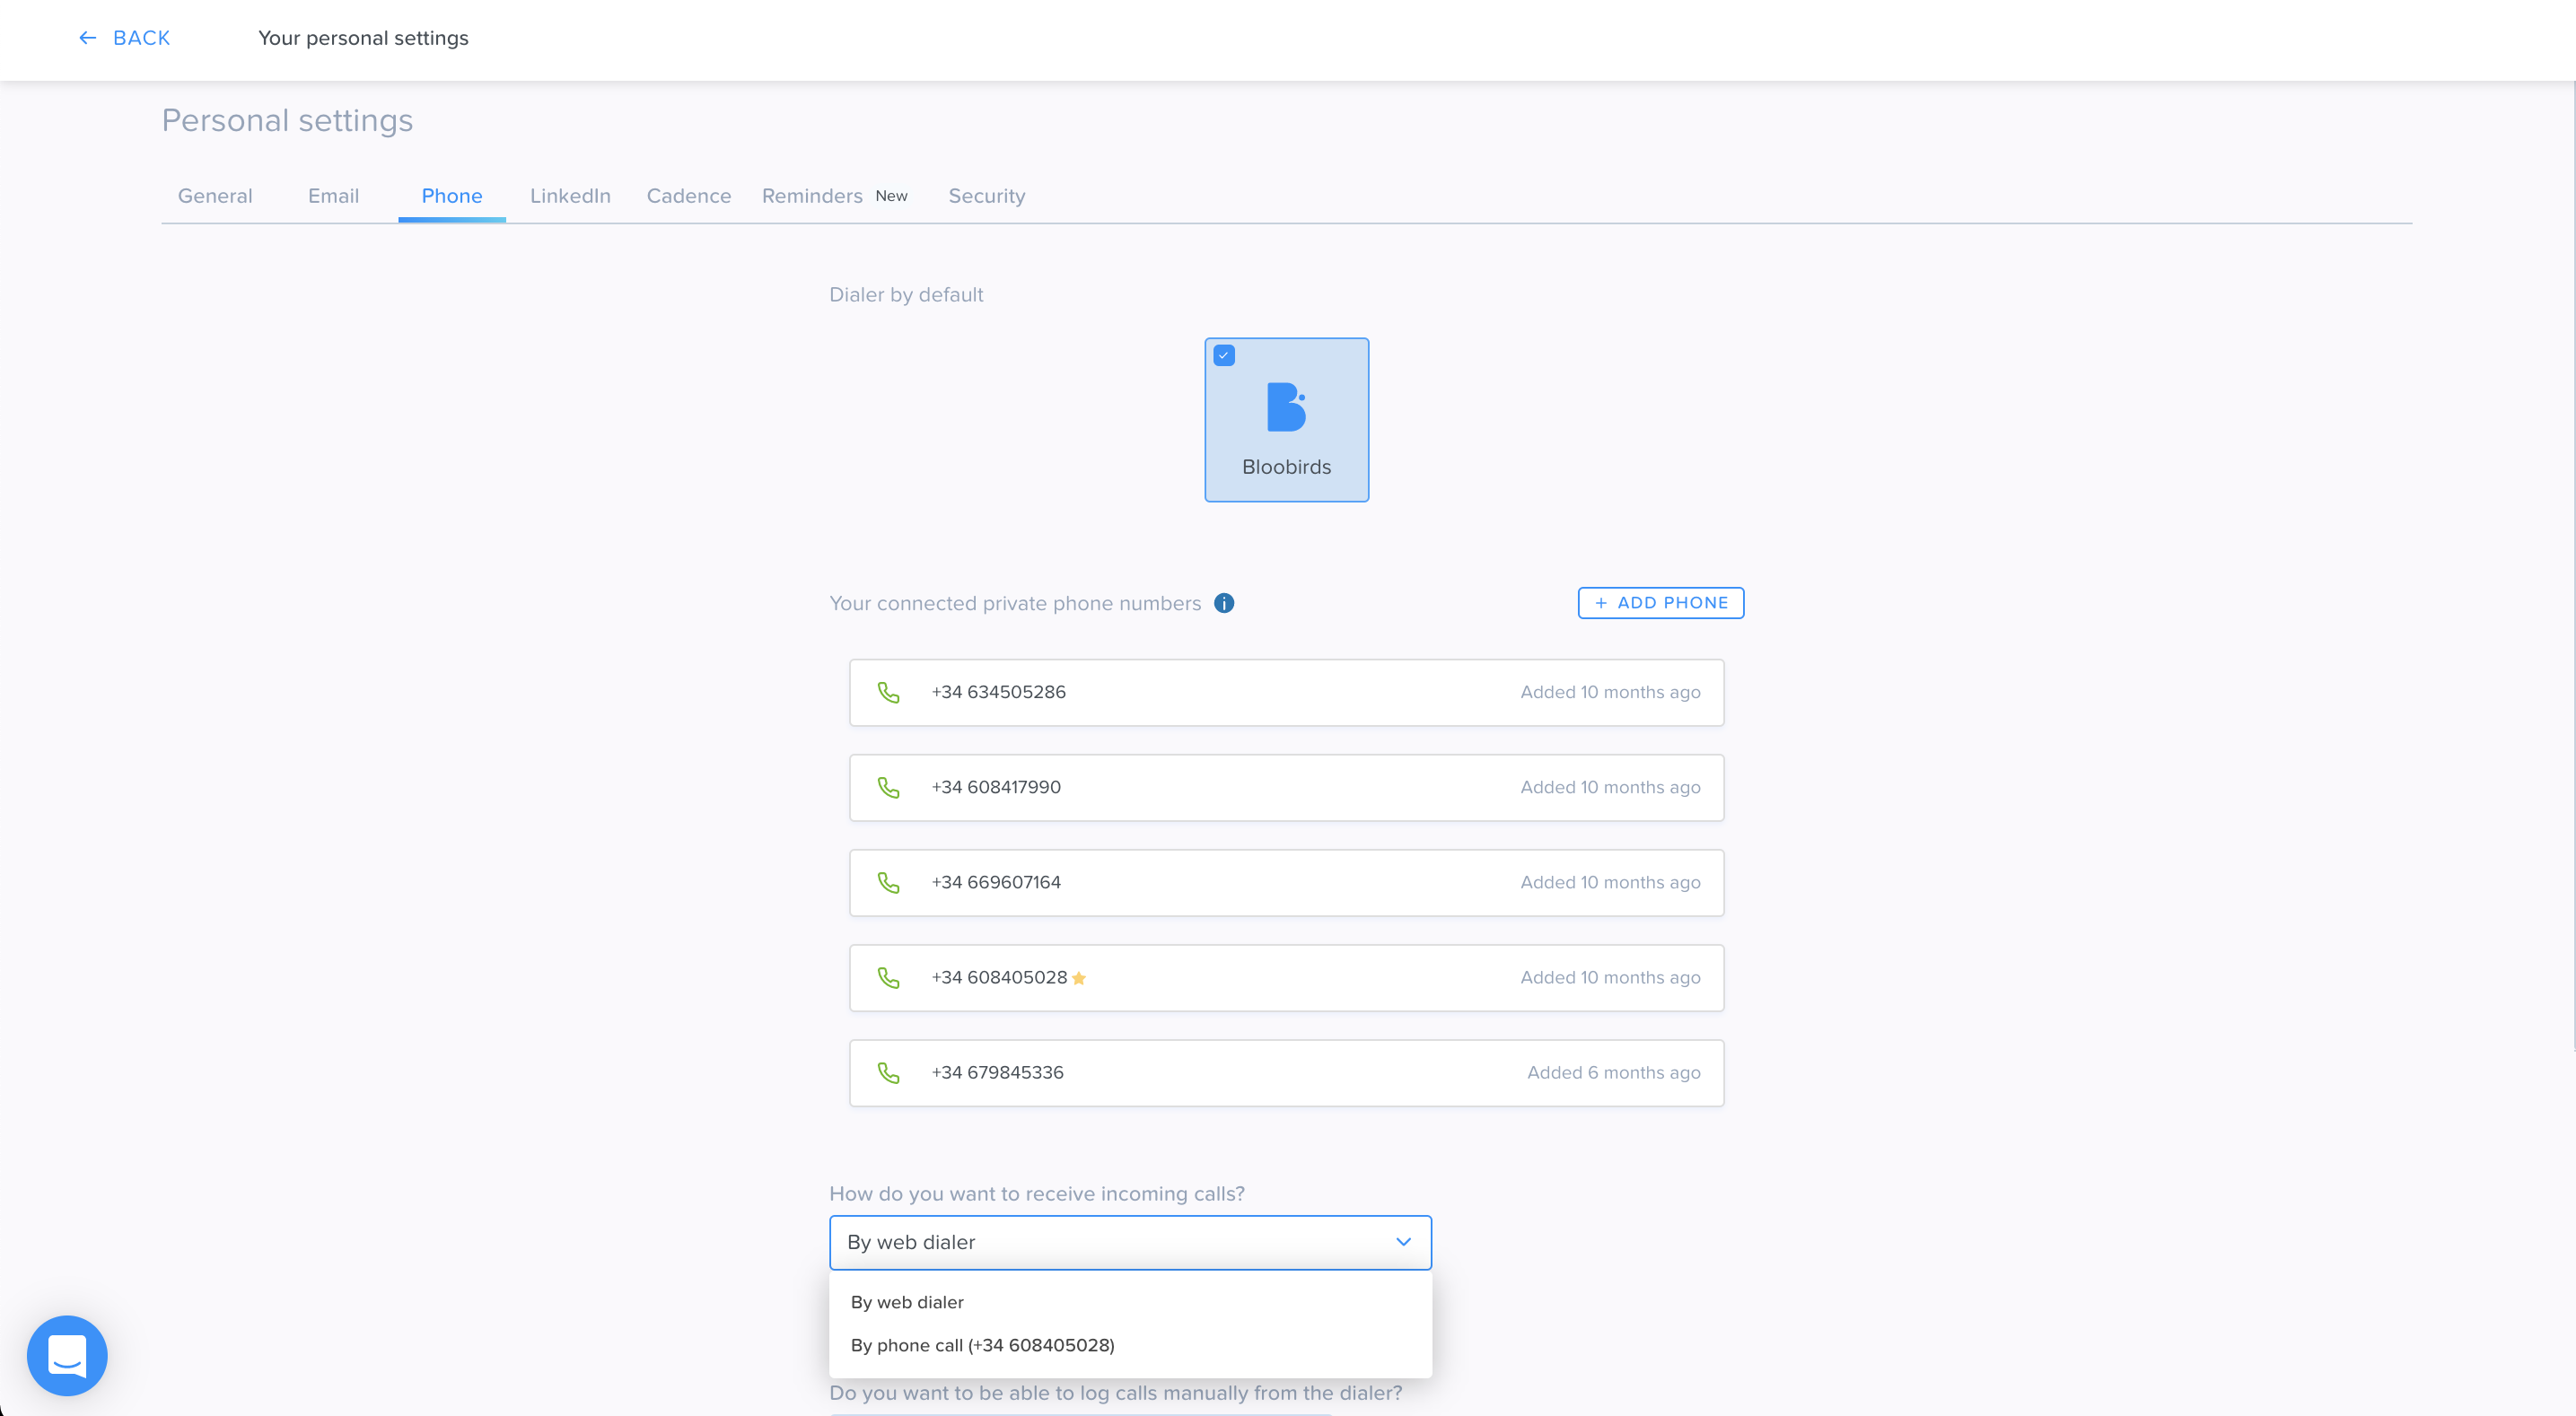2576x1416 pixels.
Task: Click phone icon for +34 679845336
Action: click(888, 1072)
